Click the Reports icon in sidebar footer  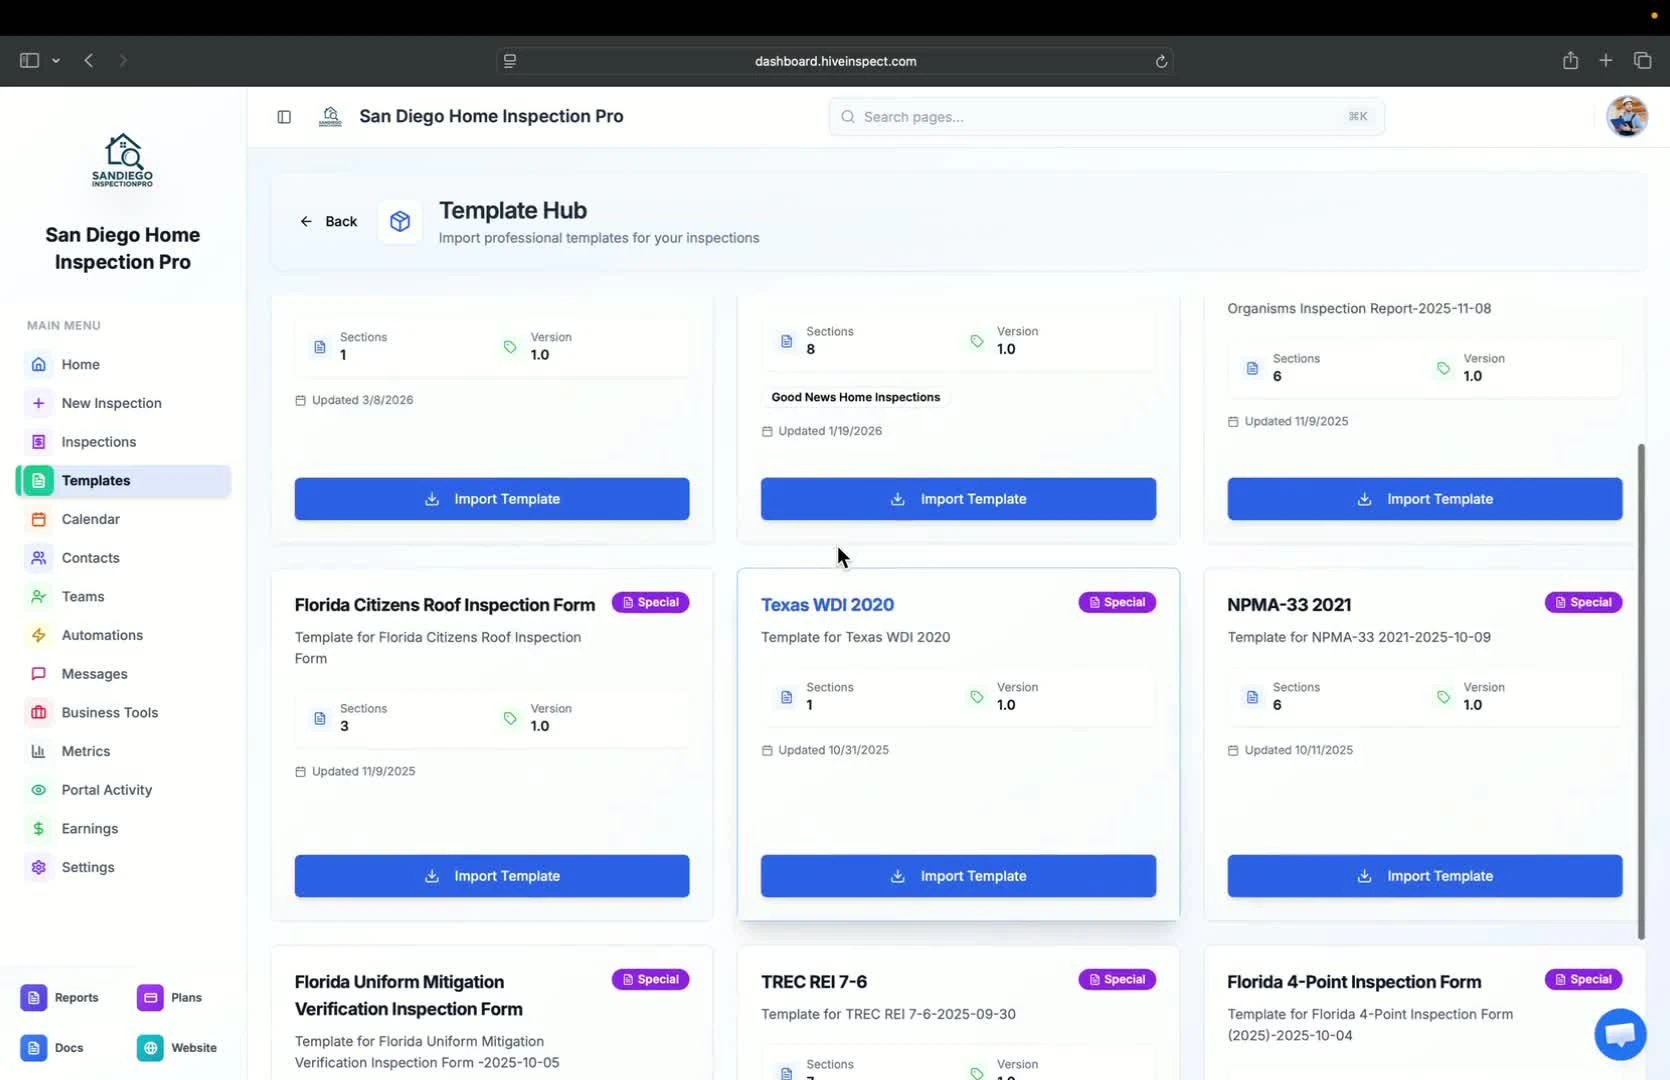[x=33, y=998]
